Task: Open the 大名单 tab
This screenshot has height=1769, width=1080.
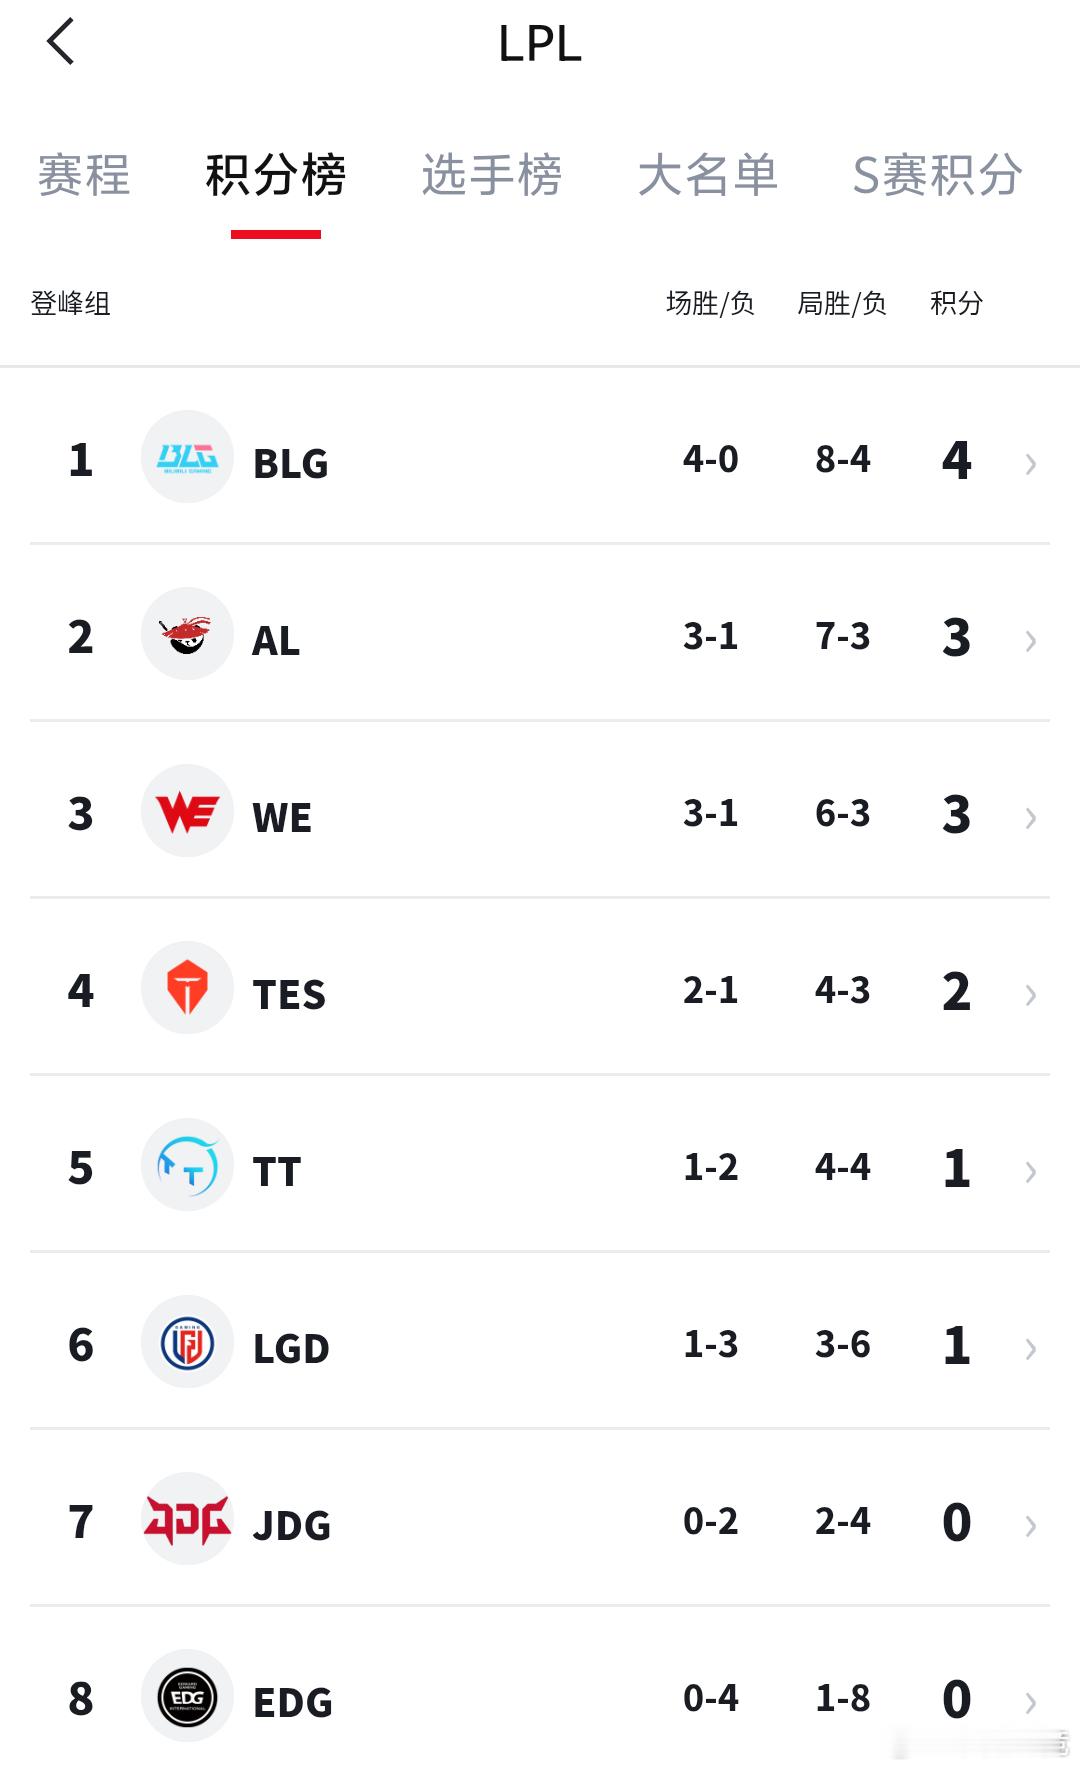Action: click(708, 175)
